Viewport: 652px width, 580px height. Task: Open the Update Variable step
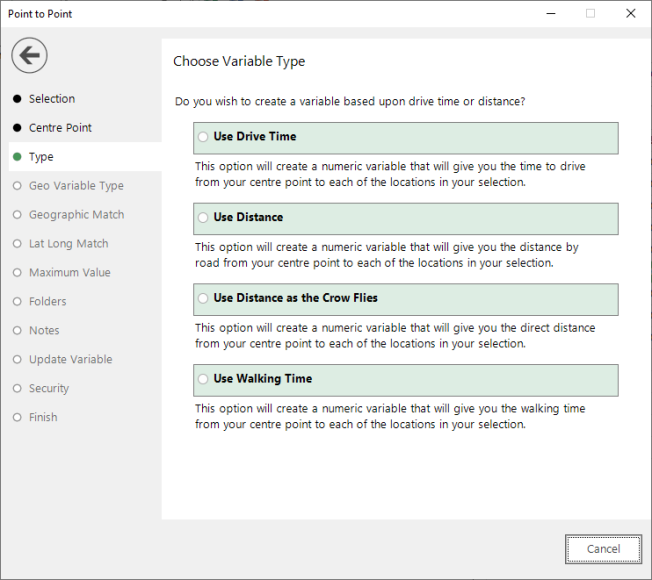(x=70, y=360)
